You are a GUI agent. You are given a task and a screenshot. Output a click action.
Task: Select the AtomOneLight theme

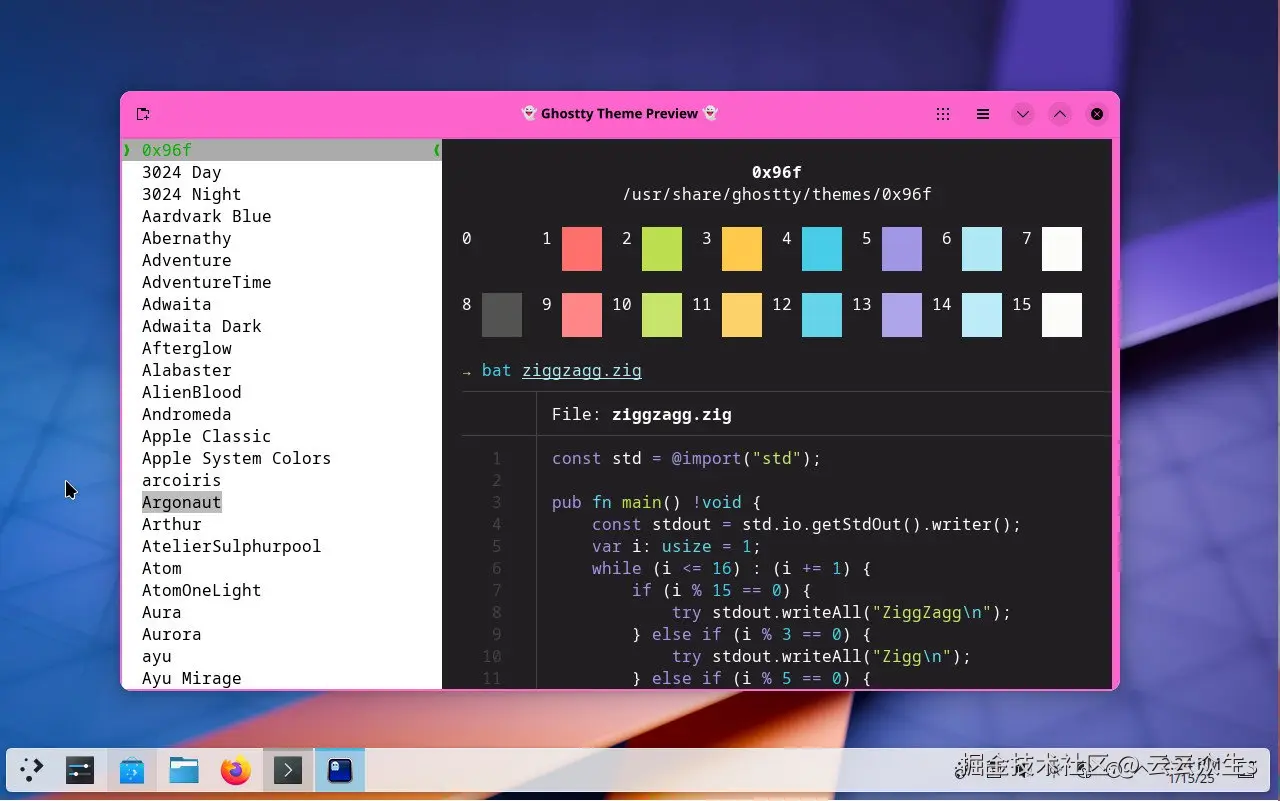[201, 590]
